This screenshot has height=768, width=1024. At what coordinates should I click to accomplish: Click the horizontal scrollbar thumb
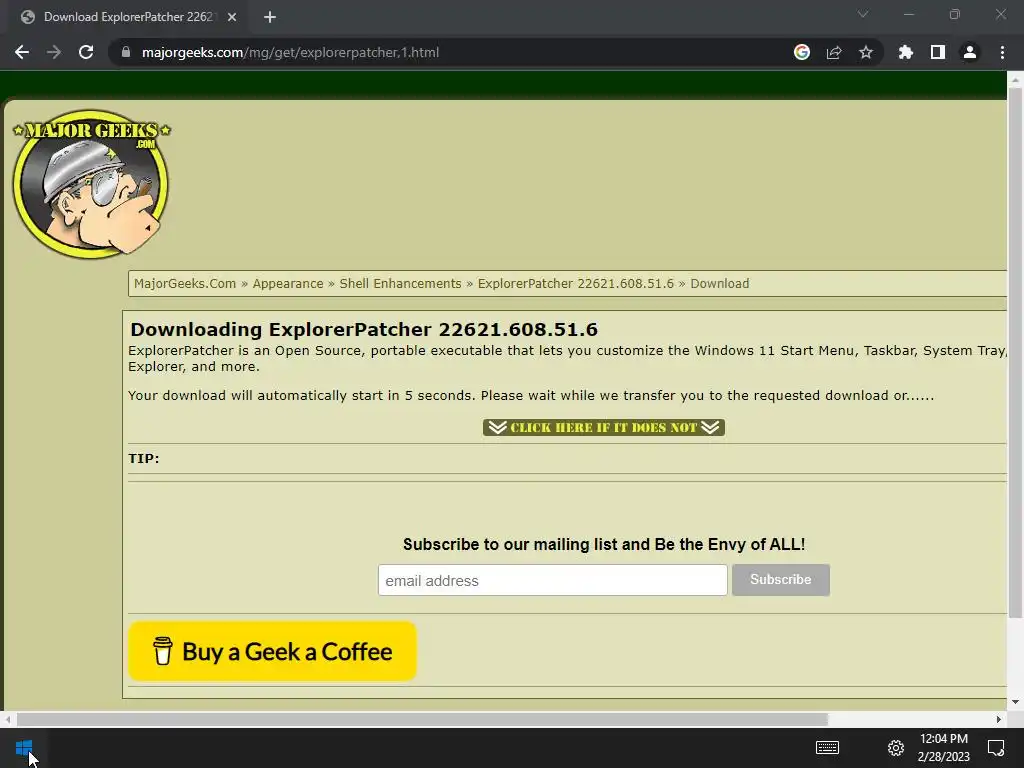(423, 719)
